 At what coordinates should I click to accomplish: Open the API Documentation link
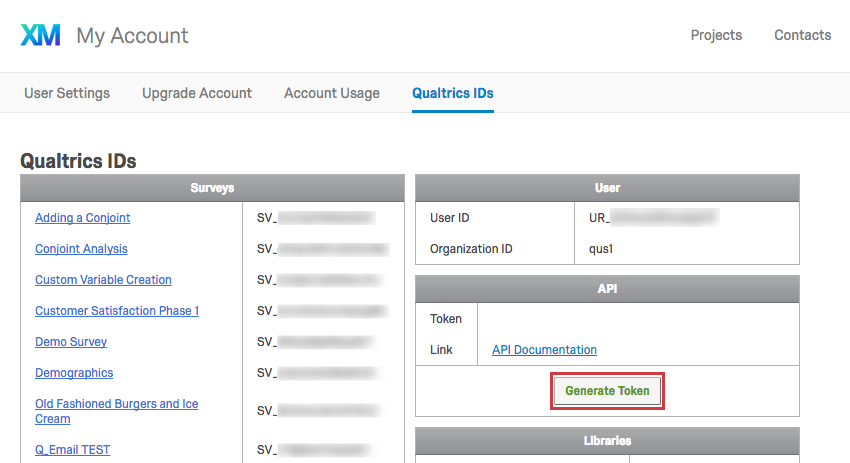tap(544, 350)
